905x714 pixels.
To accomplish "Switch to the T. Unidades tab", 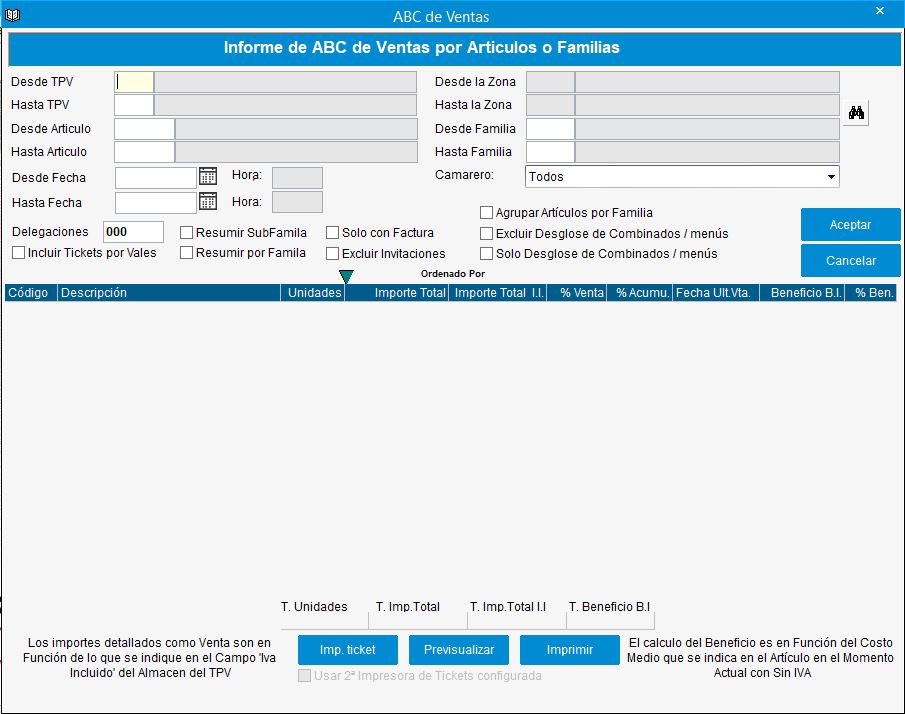I will [x=314, y=606].
